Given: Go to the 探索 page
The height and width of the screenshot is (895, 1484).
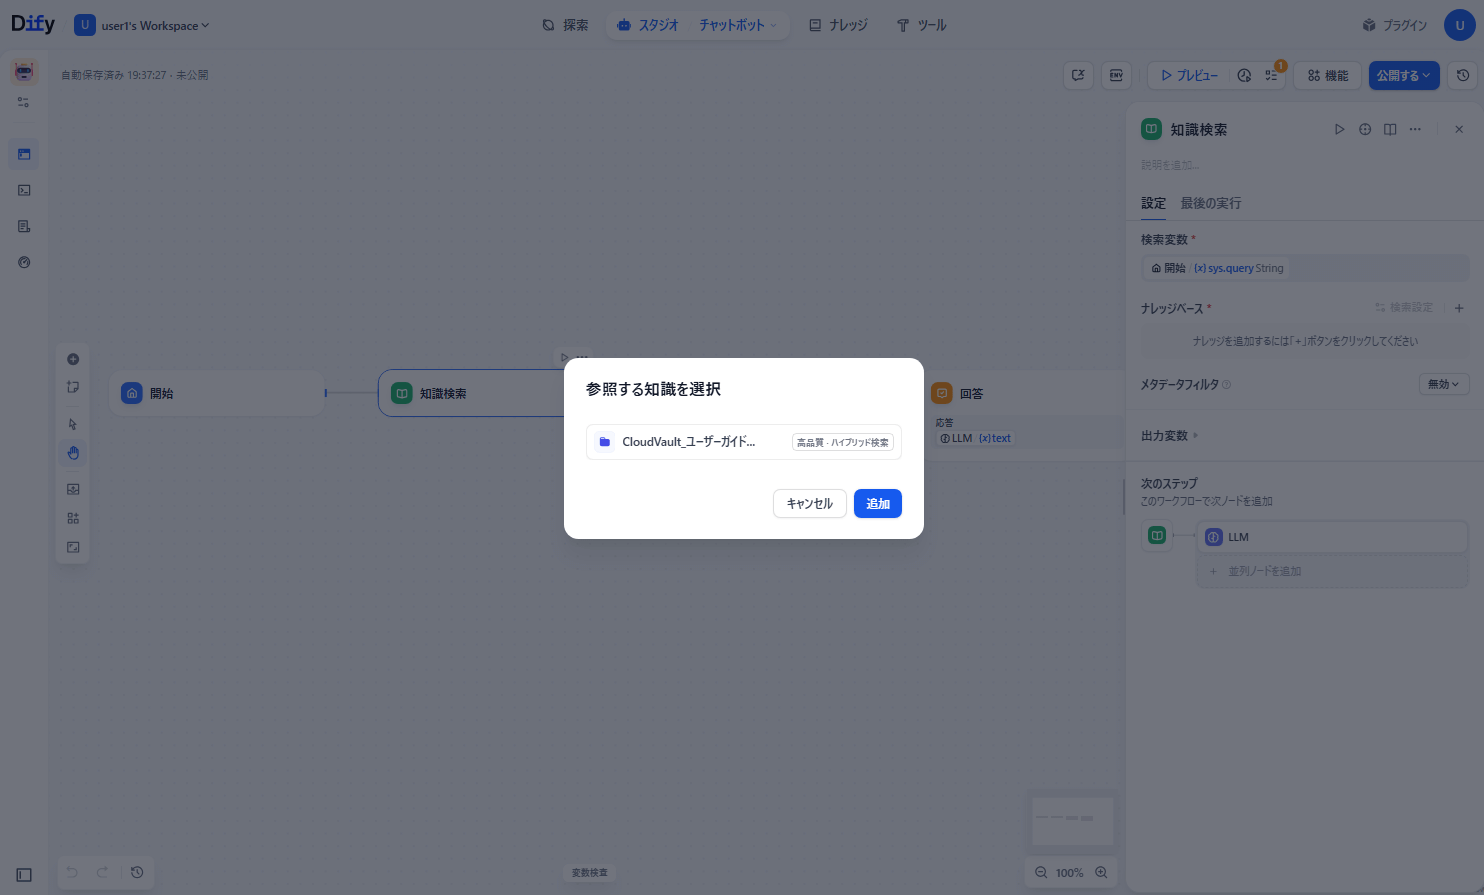Looking at the screenshot, I should pos(565,25).
